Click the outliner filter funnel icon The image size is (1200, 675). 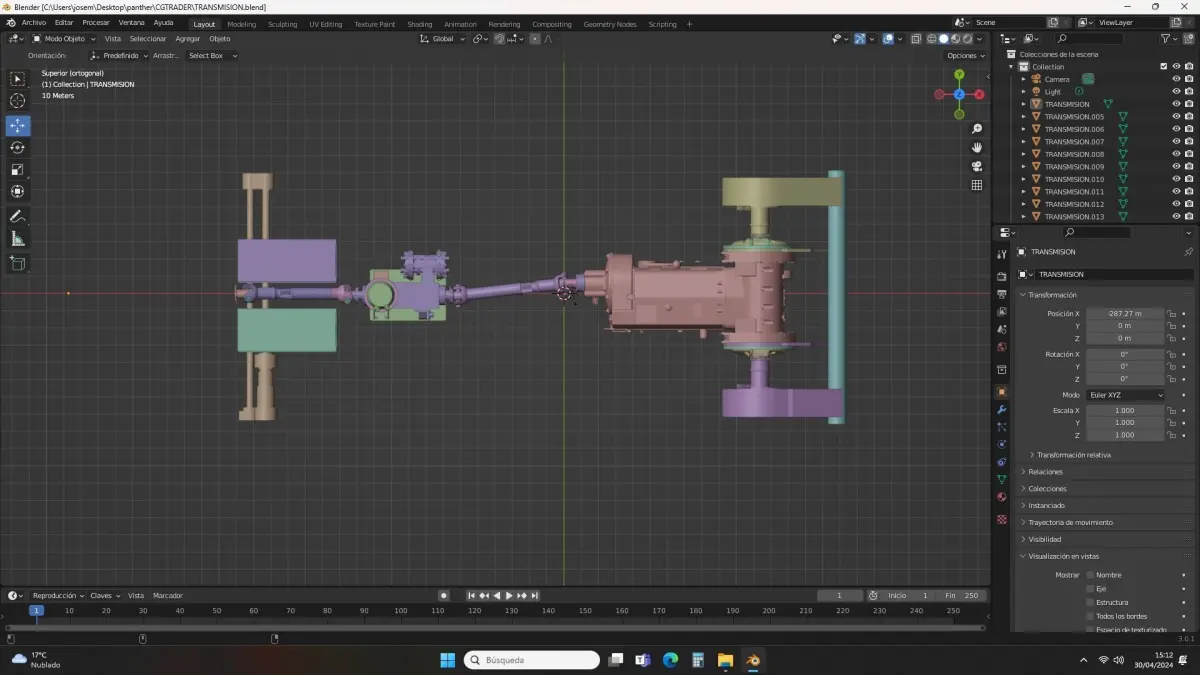1167,38
